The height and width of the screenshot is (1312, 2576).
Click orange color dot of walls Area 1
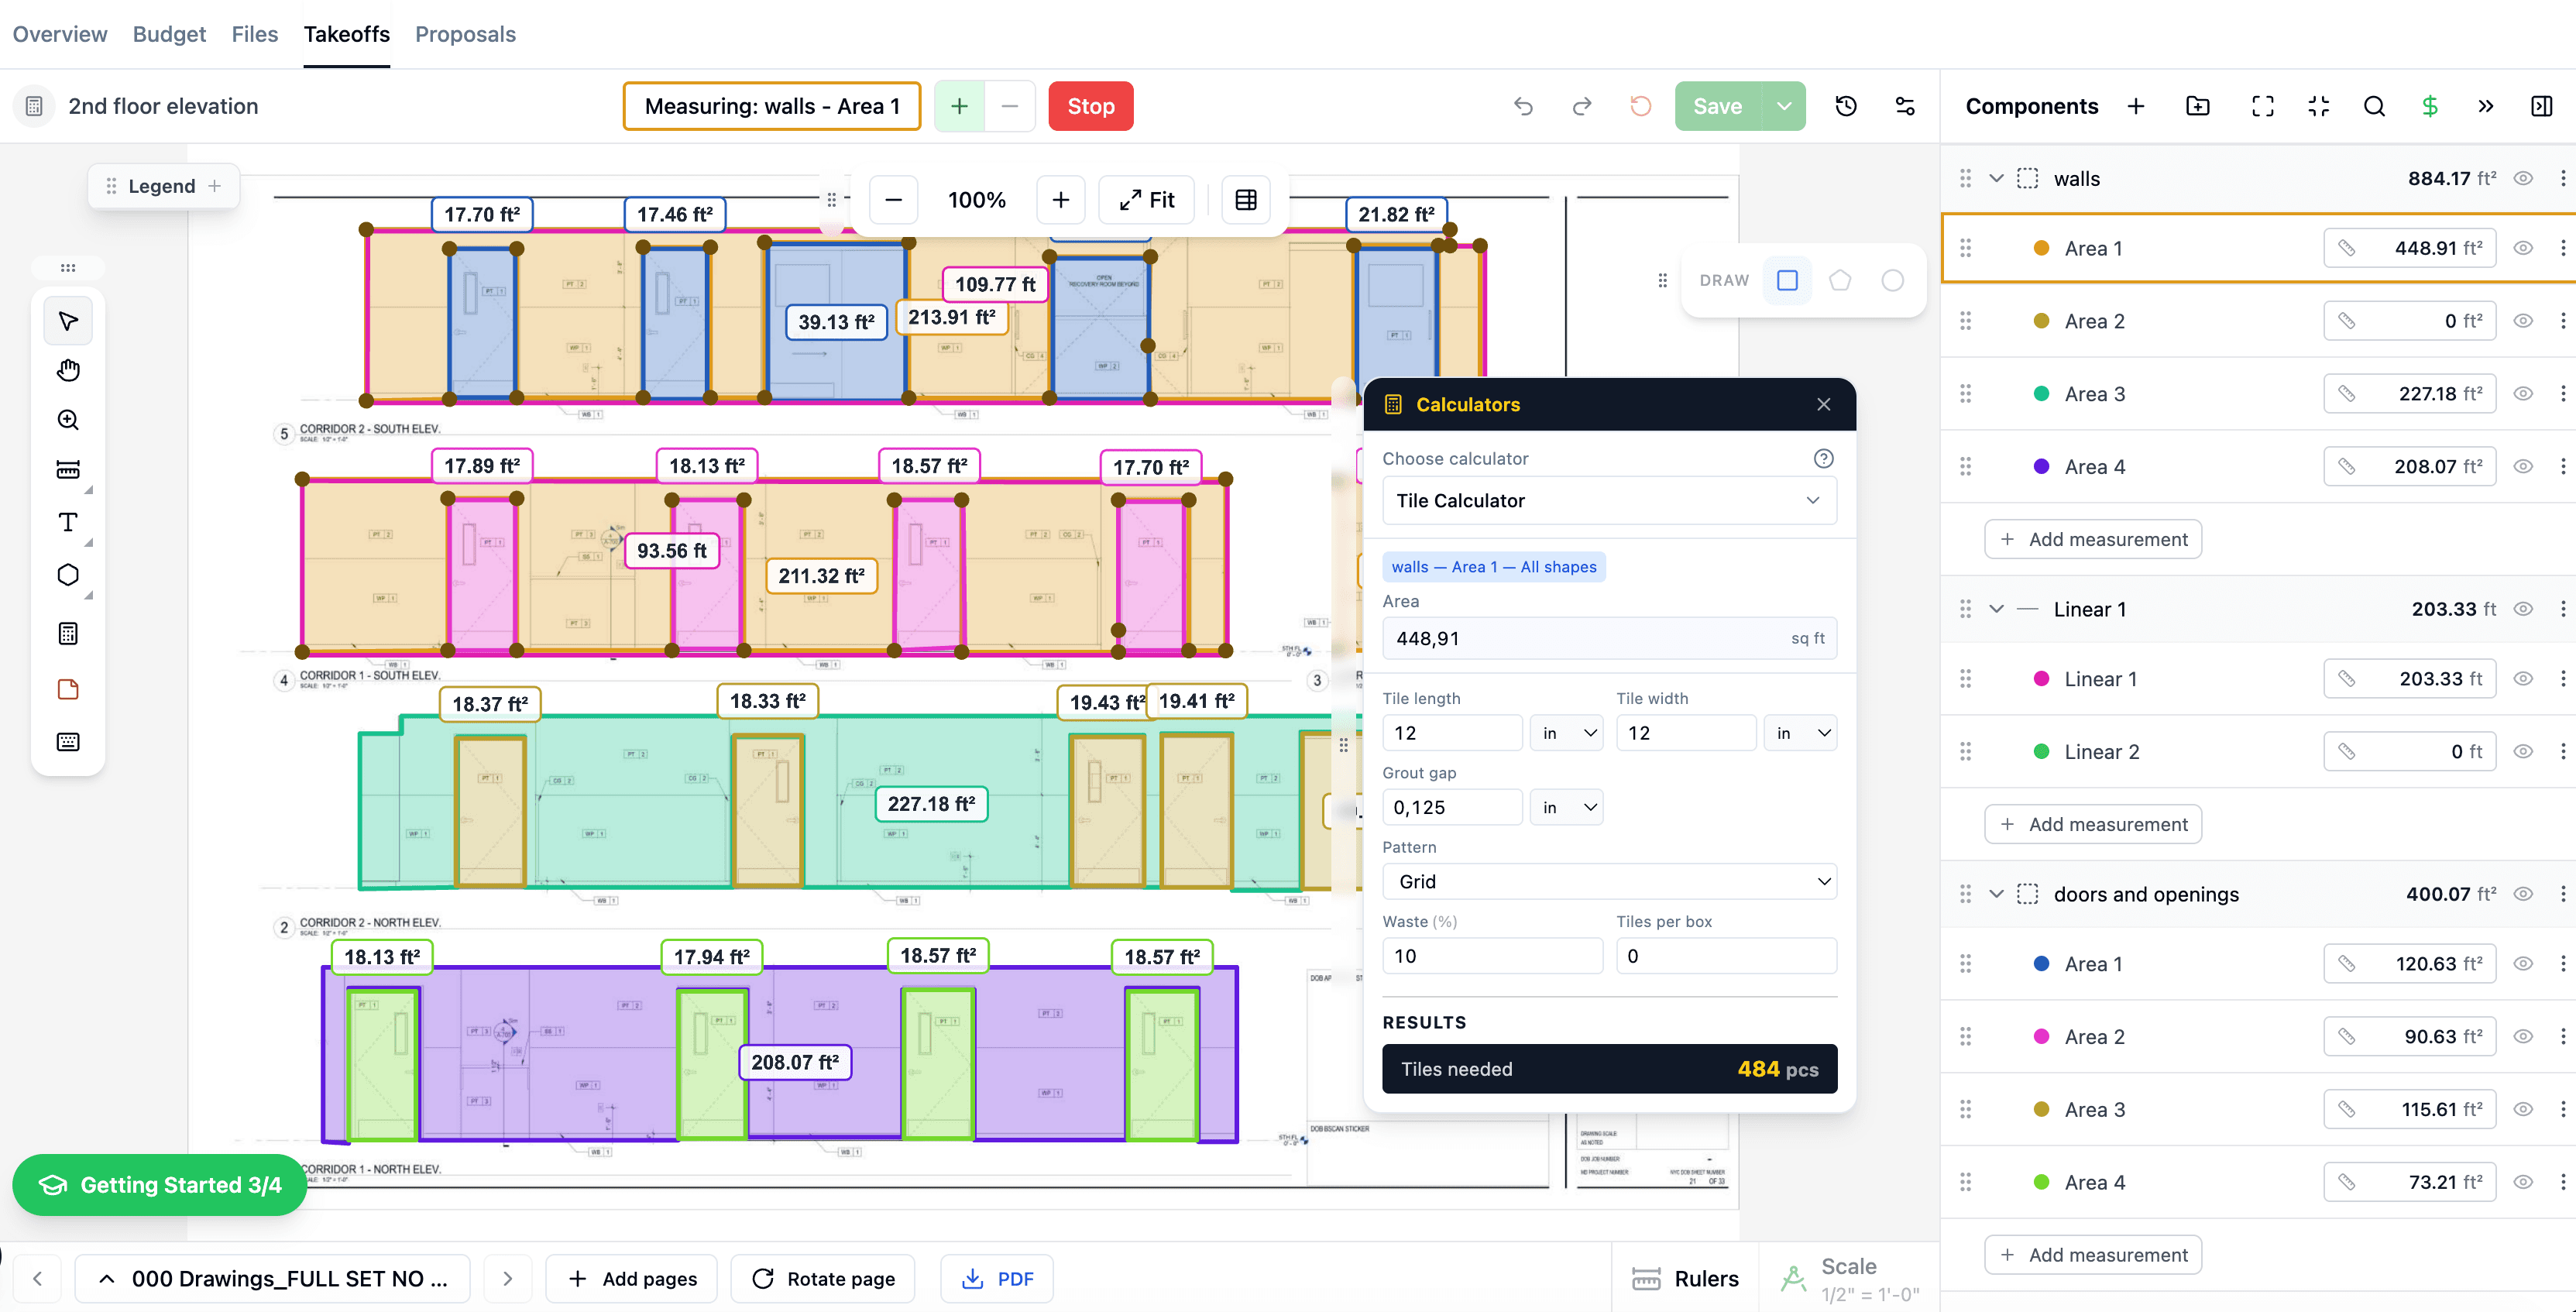[2042, 248]
